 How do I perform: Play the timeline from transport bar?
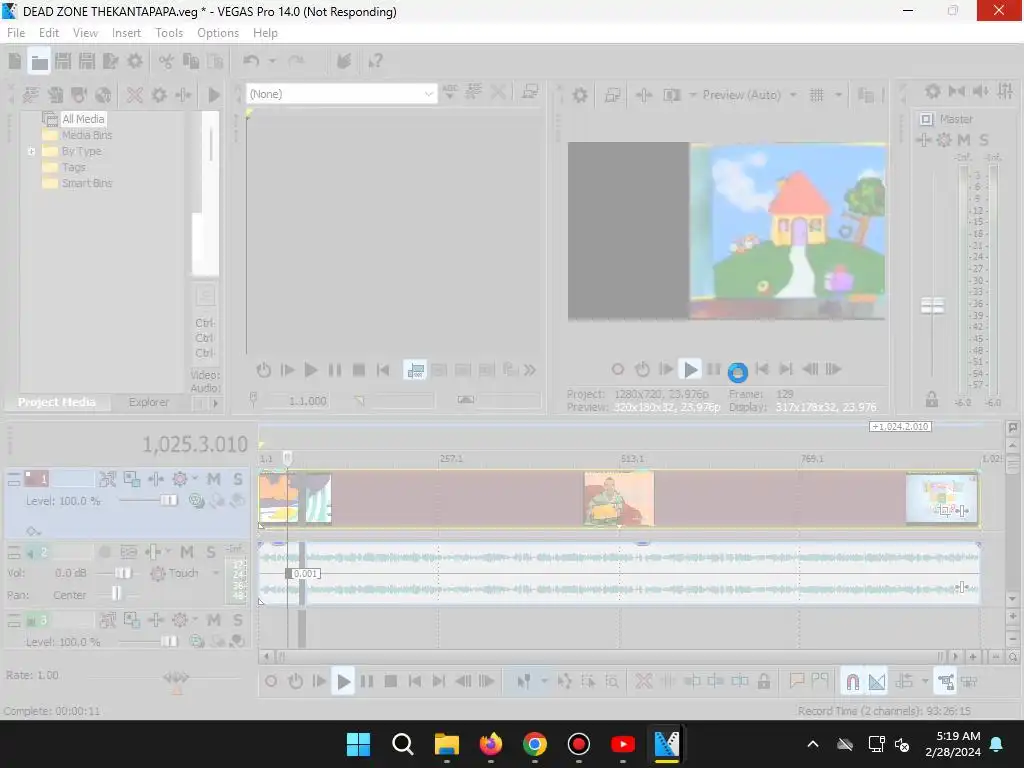(x=343, y=682)
